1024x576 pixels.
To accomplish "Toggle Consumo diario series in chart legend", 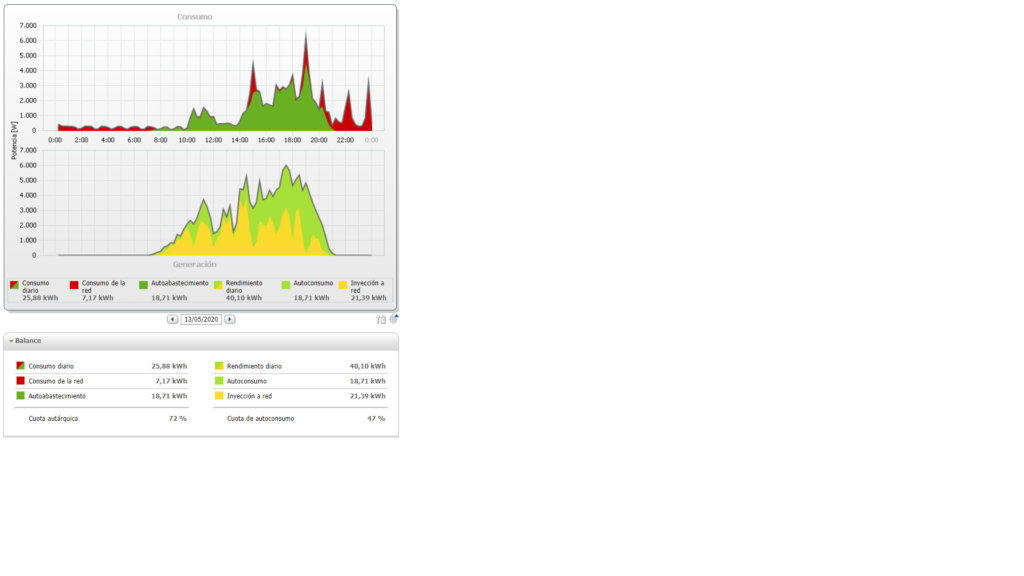I will click(14, 285).
